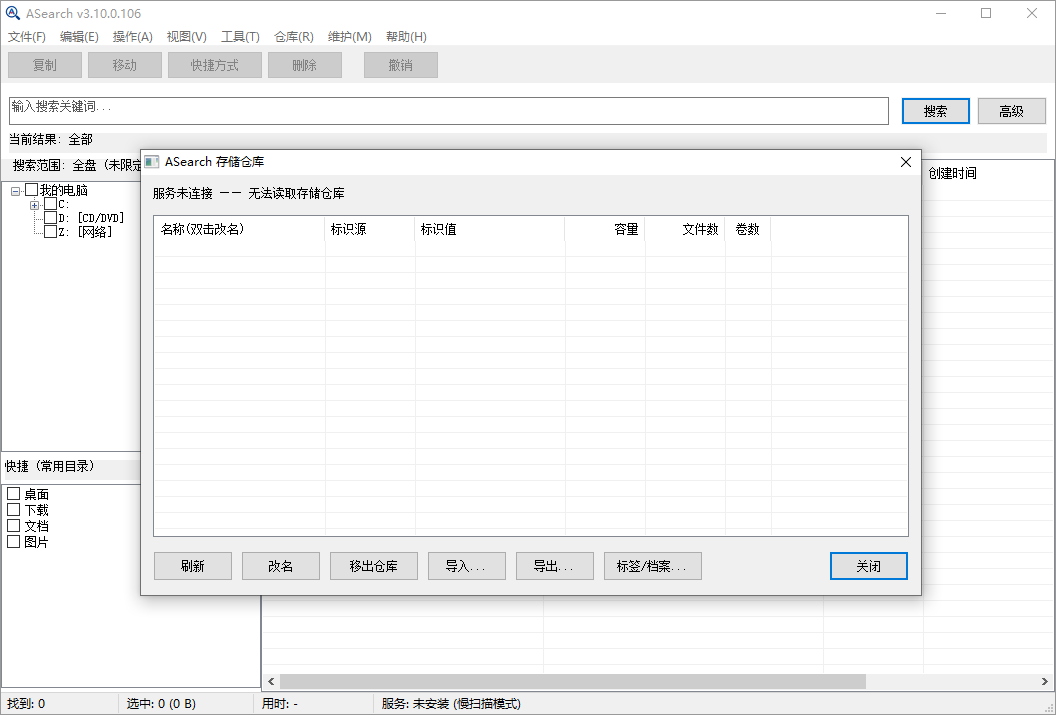Enable the 下载 quick directory checkbox
This screenshot has height=715, width=1056.
(13, 510)
